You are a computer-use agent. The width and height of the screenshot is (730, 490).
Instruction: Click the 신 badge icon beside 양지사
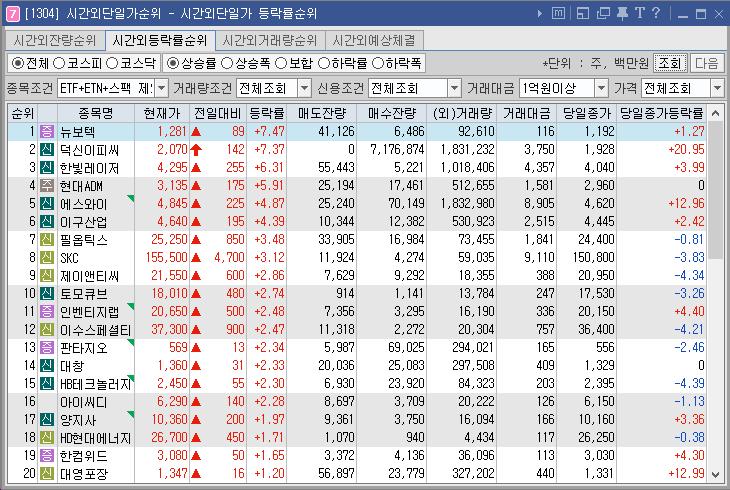pyautogui.click(x=47, y=420)
